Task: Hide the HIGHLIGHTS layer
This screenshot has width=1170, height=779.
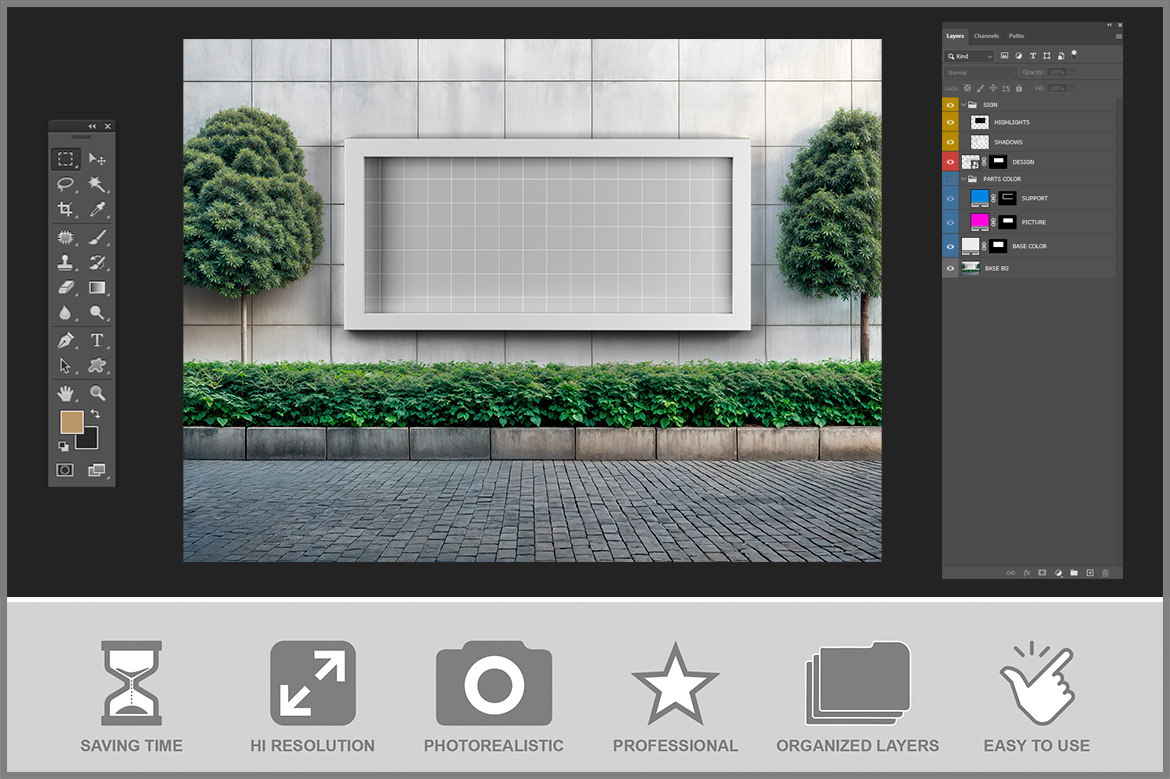Action: pyautogui.click(x=950, y=122)
